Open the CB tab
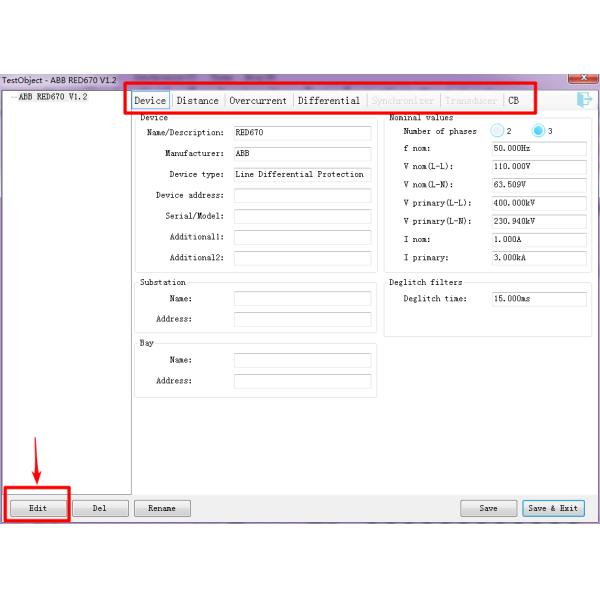 coord(514,101)
